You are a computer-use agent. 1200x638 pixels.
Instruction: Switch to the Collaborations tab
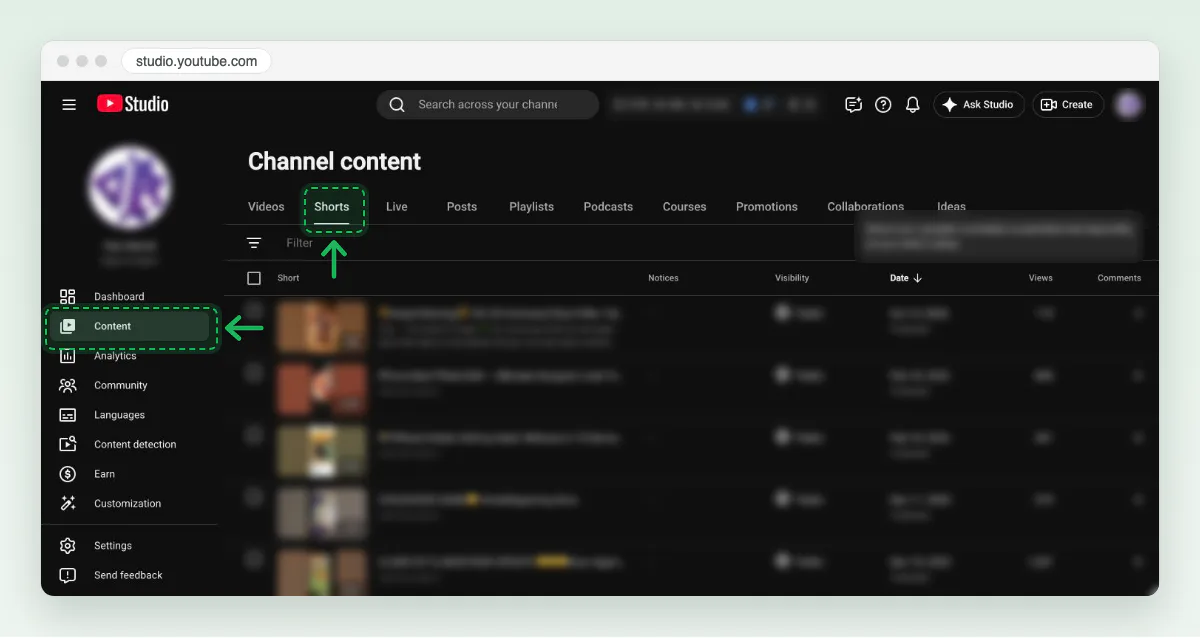pos(865,207)
